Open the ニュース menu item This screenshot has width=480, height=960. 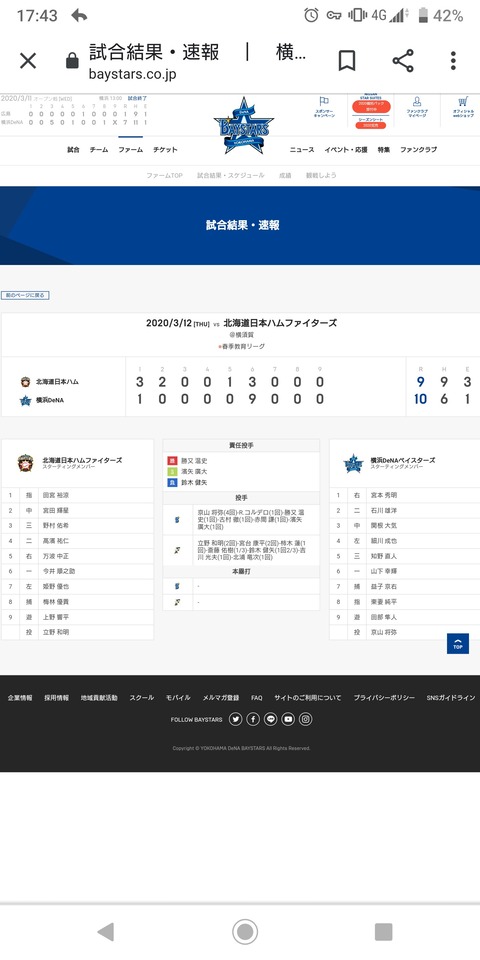(302, 149)
